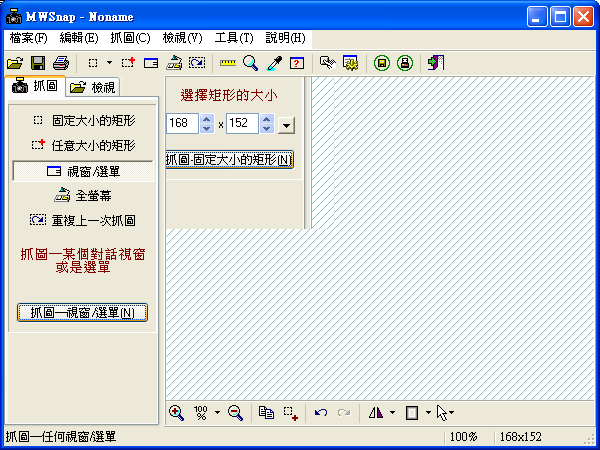Click status bar text 168x152
The height and width of the screenshot is (450, 600).
520,437
